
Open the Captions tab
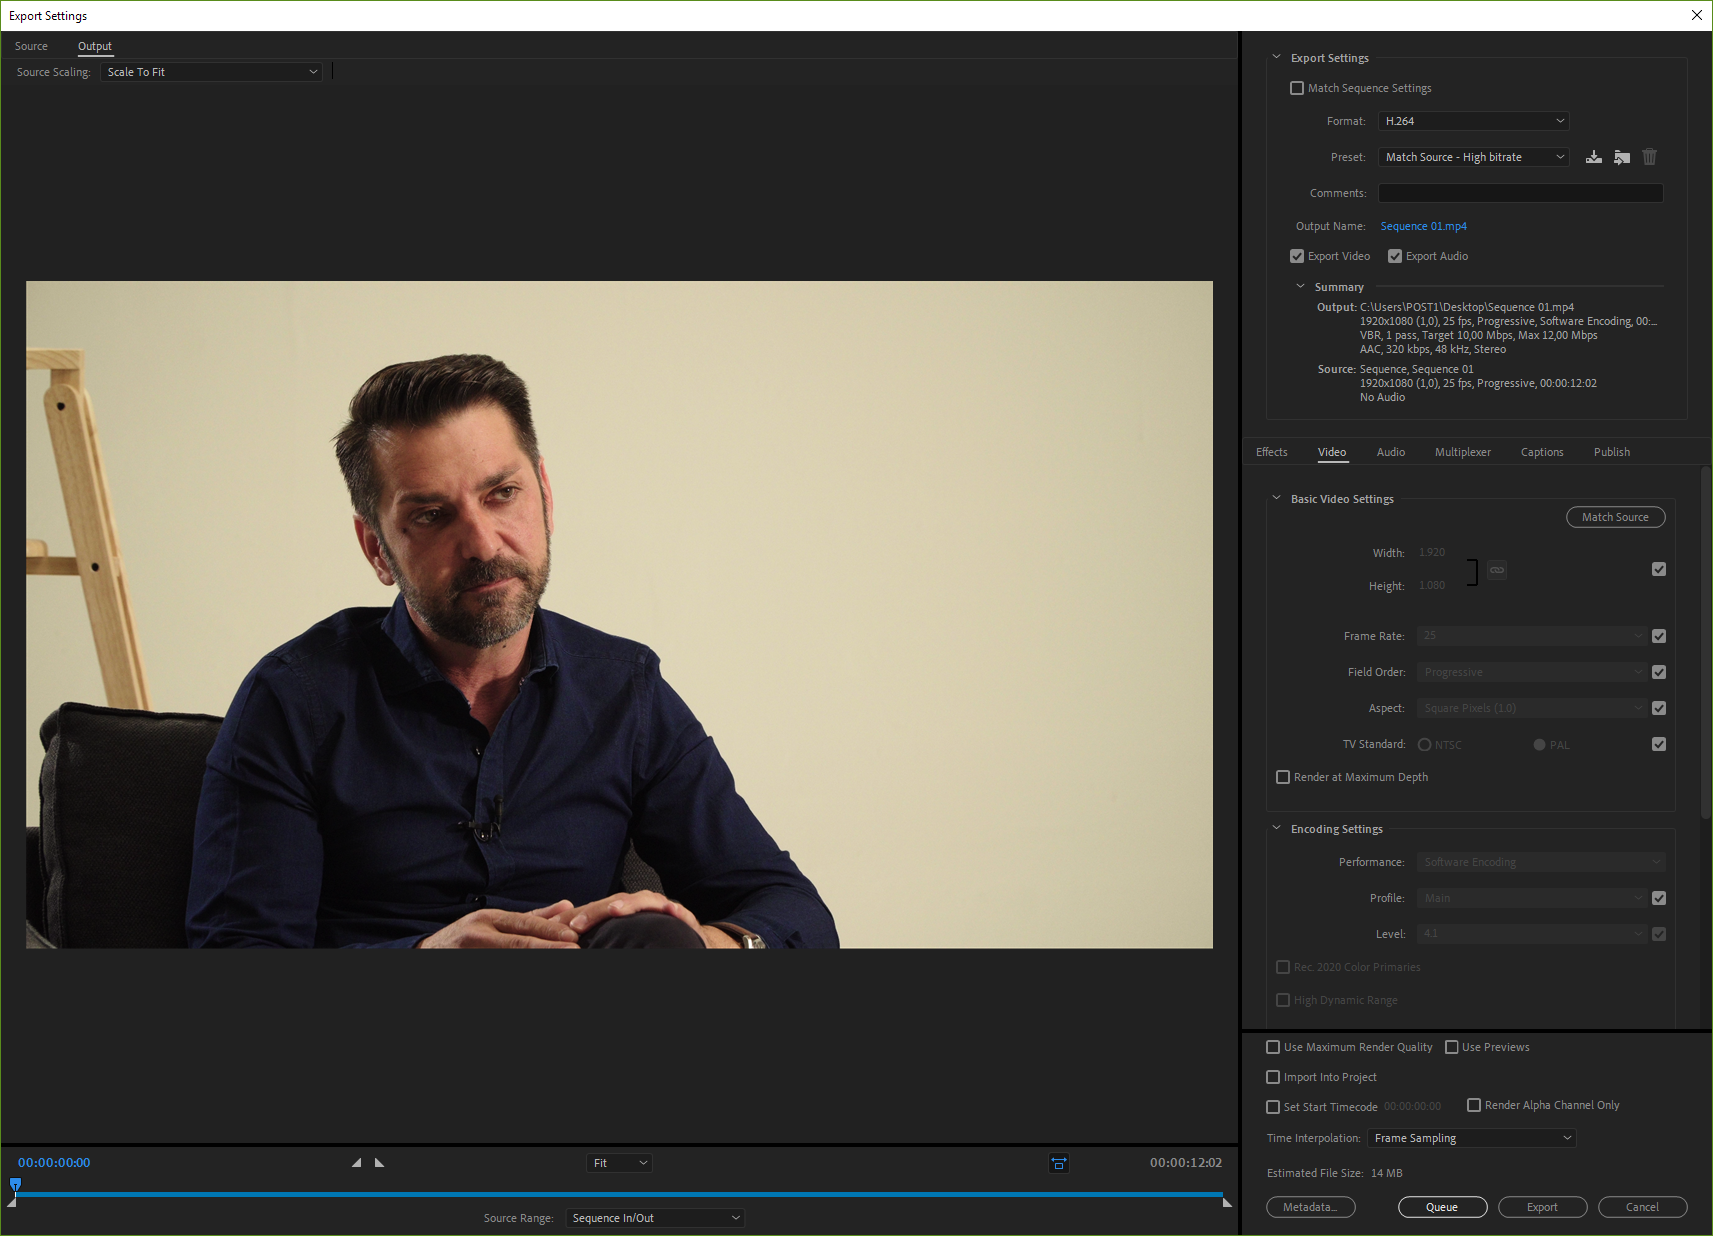(1542, 452)
